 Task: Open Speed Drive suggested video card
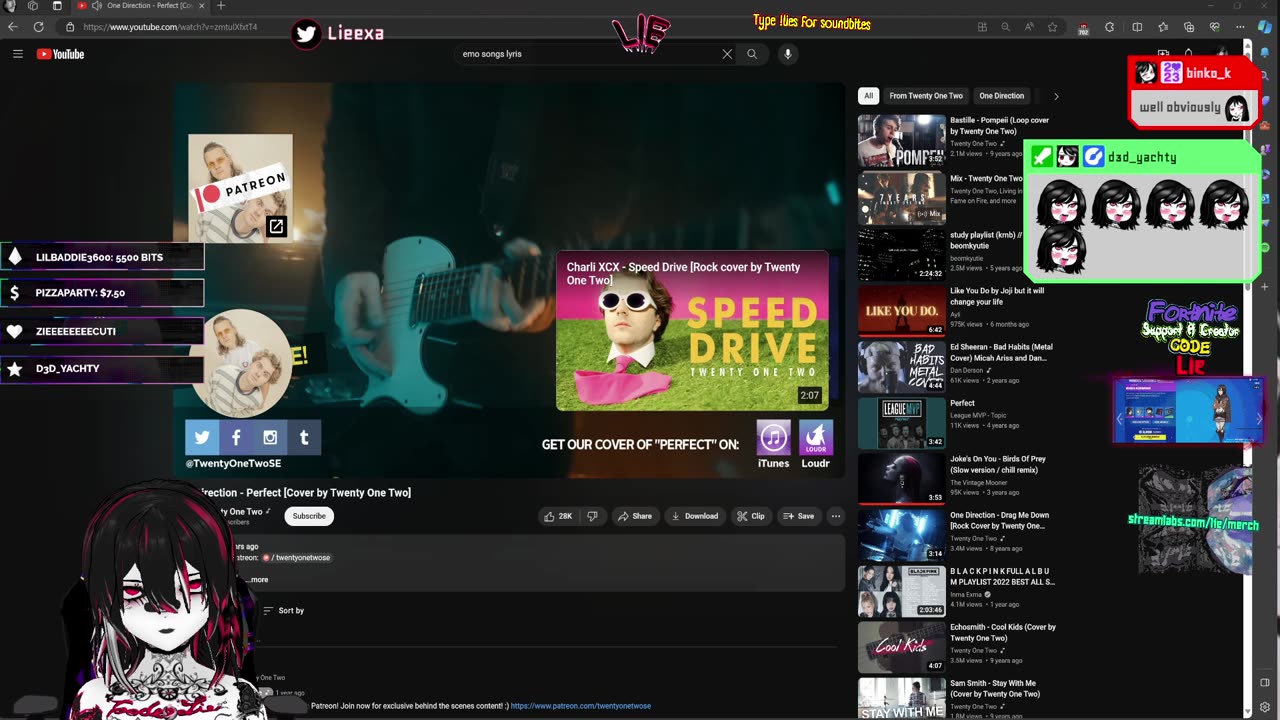click(x=692, y=331)
